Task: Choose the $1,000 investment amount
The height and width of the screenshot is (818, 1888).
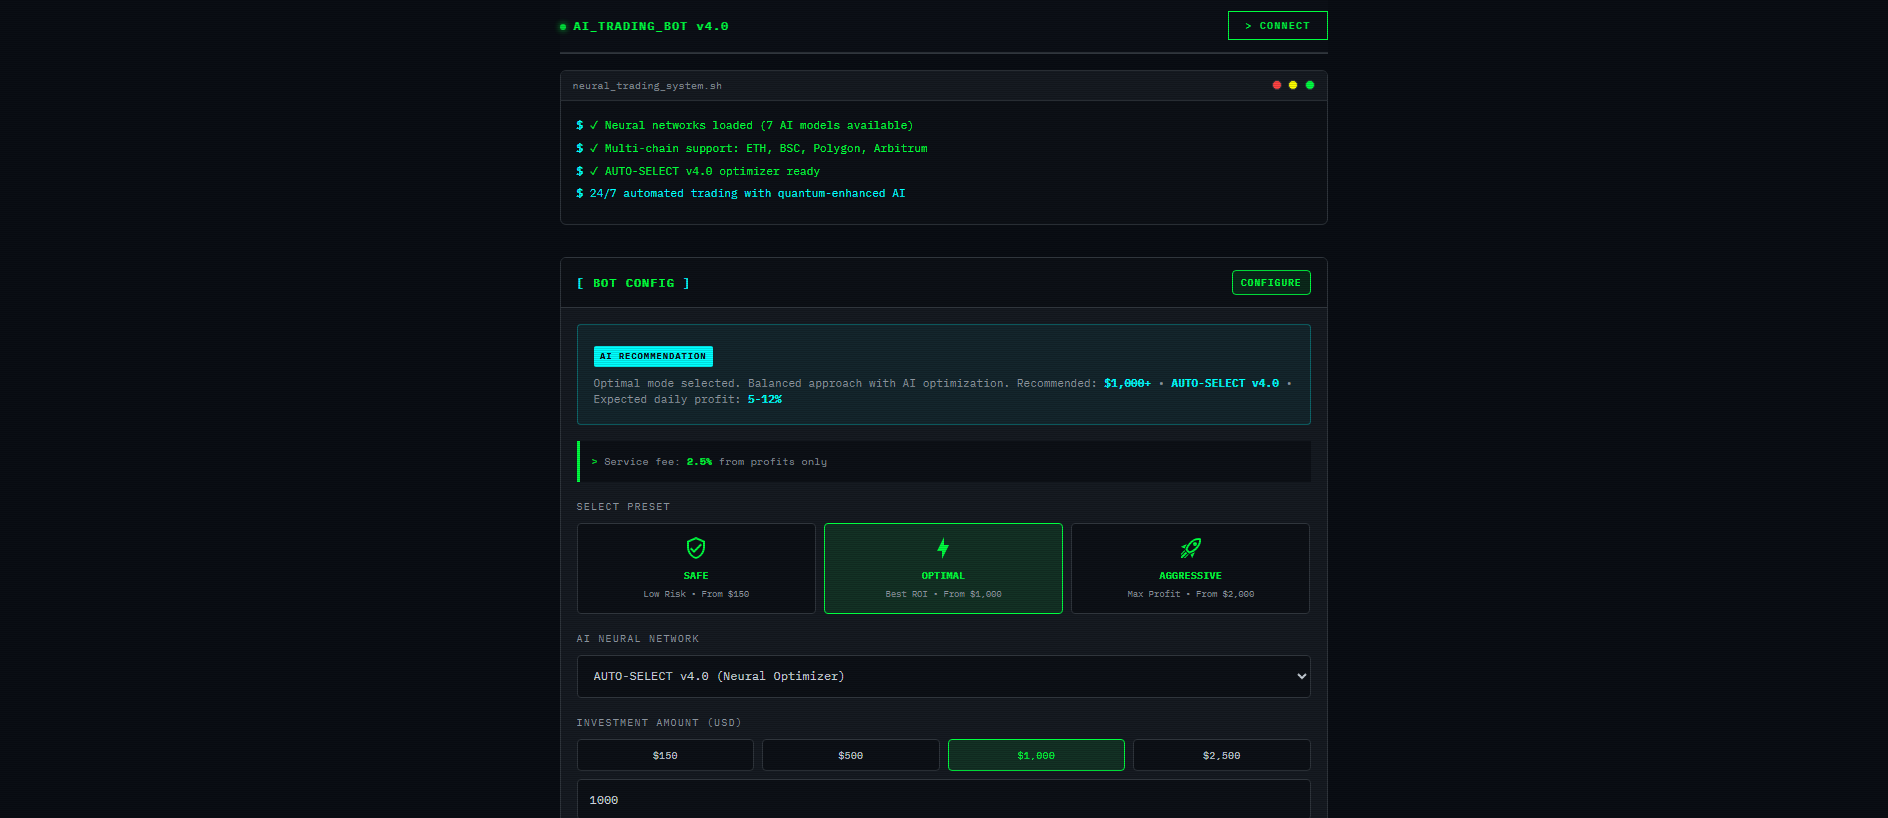Action: coord(1036,755)
